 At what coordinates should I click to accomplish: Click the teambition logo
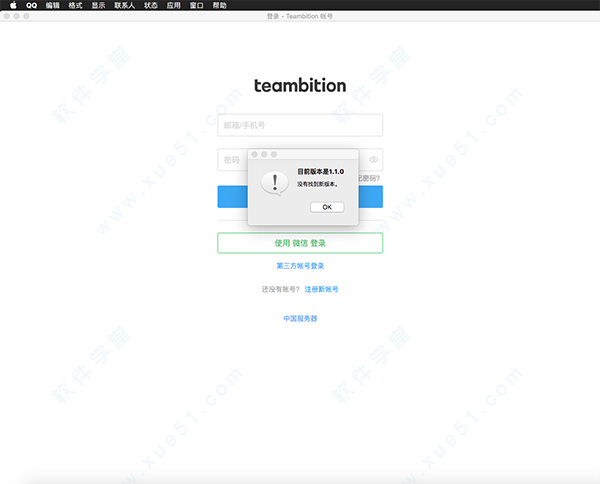300,86
